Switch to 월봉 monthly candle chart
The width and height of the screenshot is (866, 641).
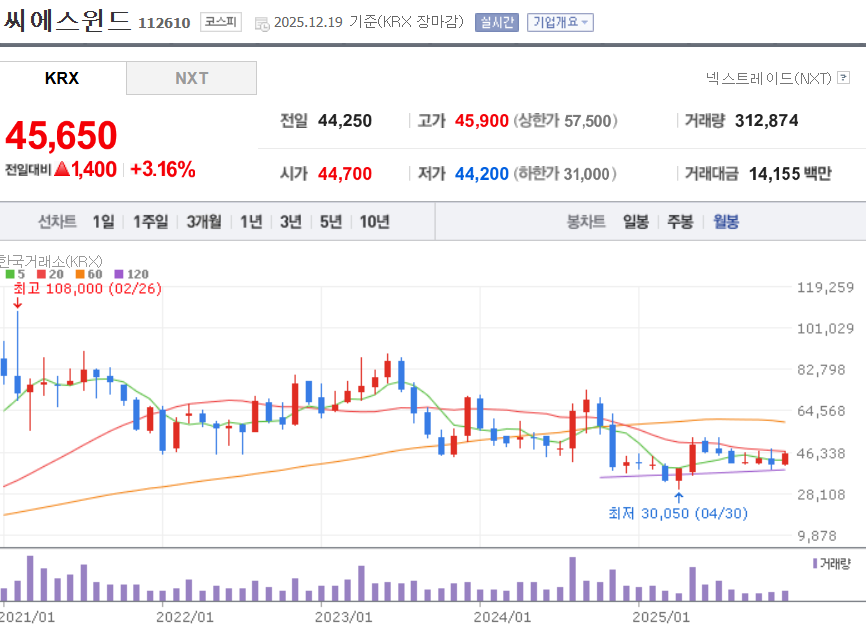point(726,221)
